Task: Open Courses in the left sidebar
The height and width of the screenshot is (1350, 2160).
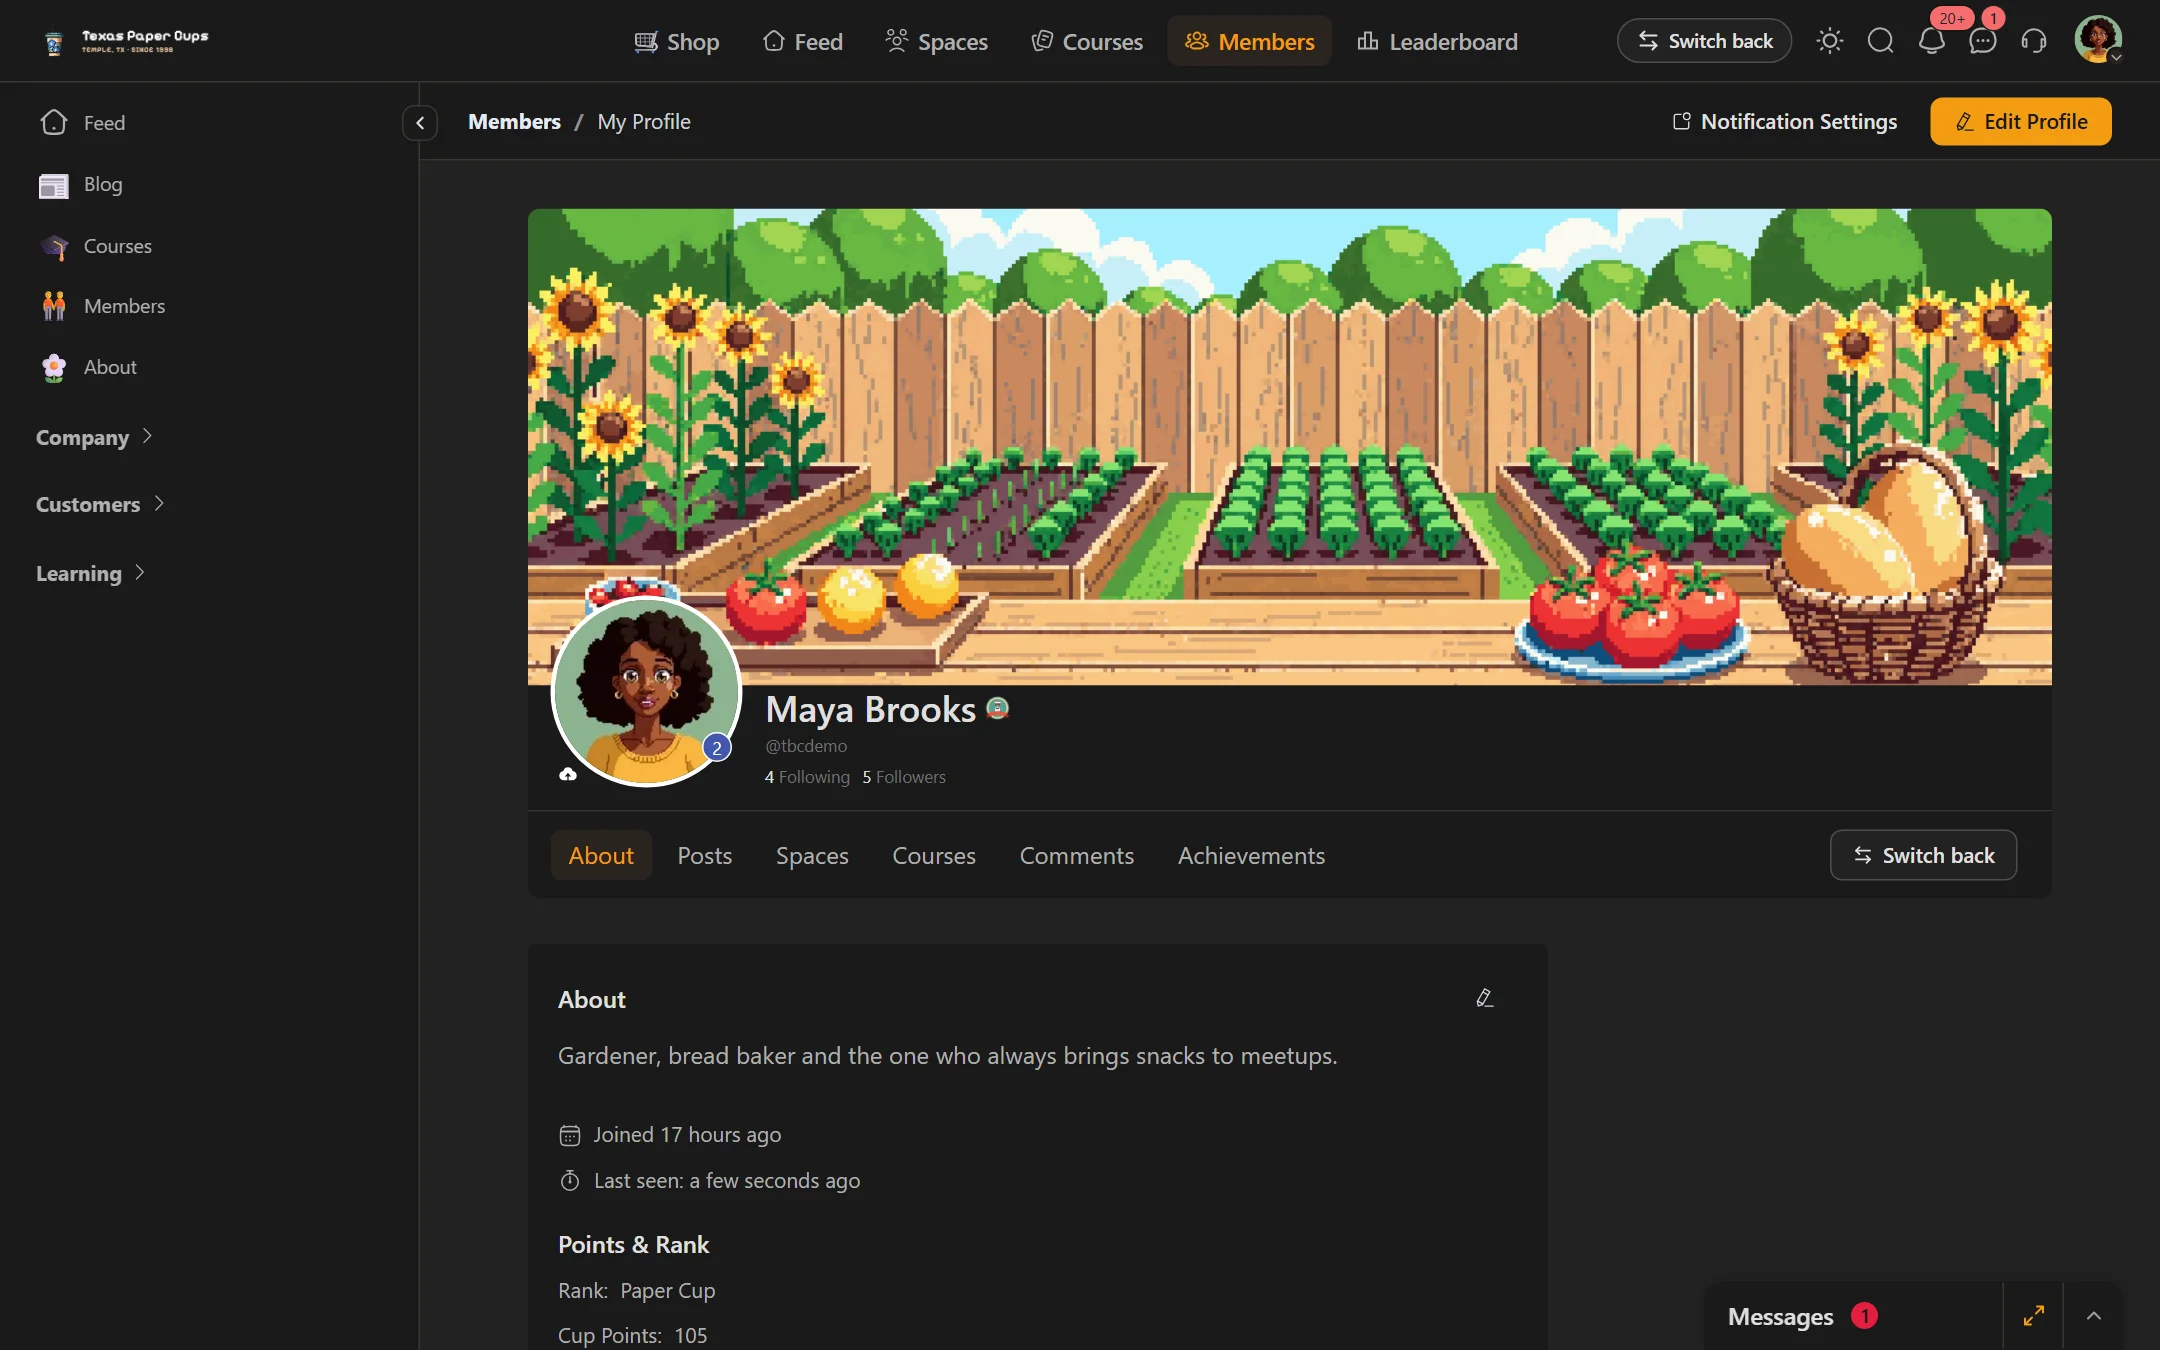Action: [97, 246]
